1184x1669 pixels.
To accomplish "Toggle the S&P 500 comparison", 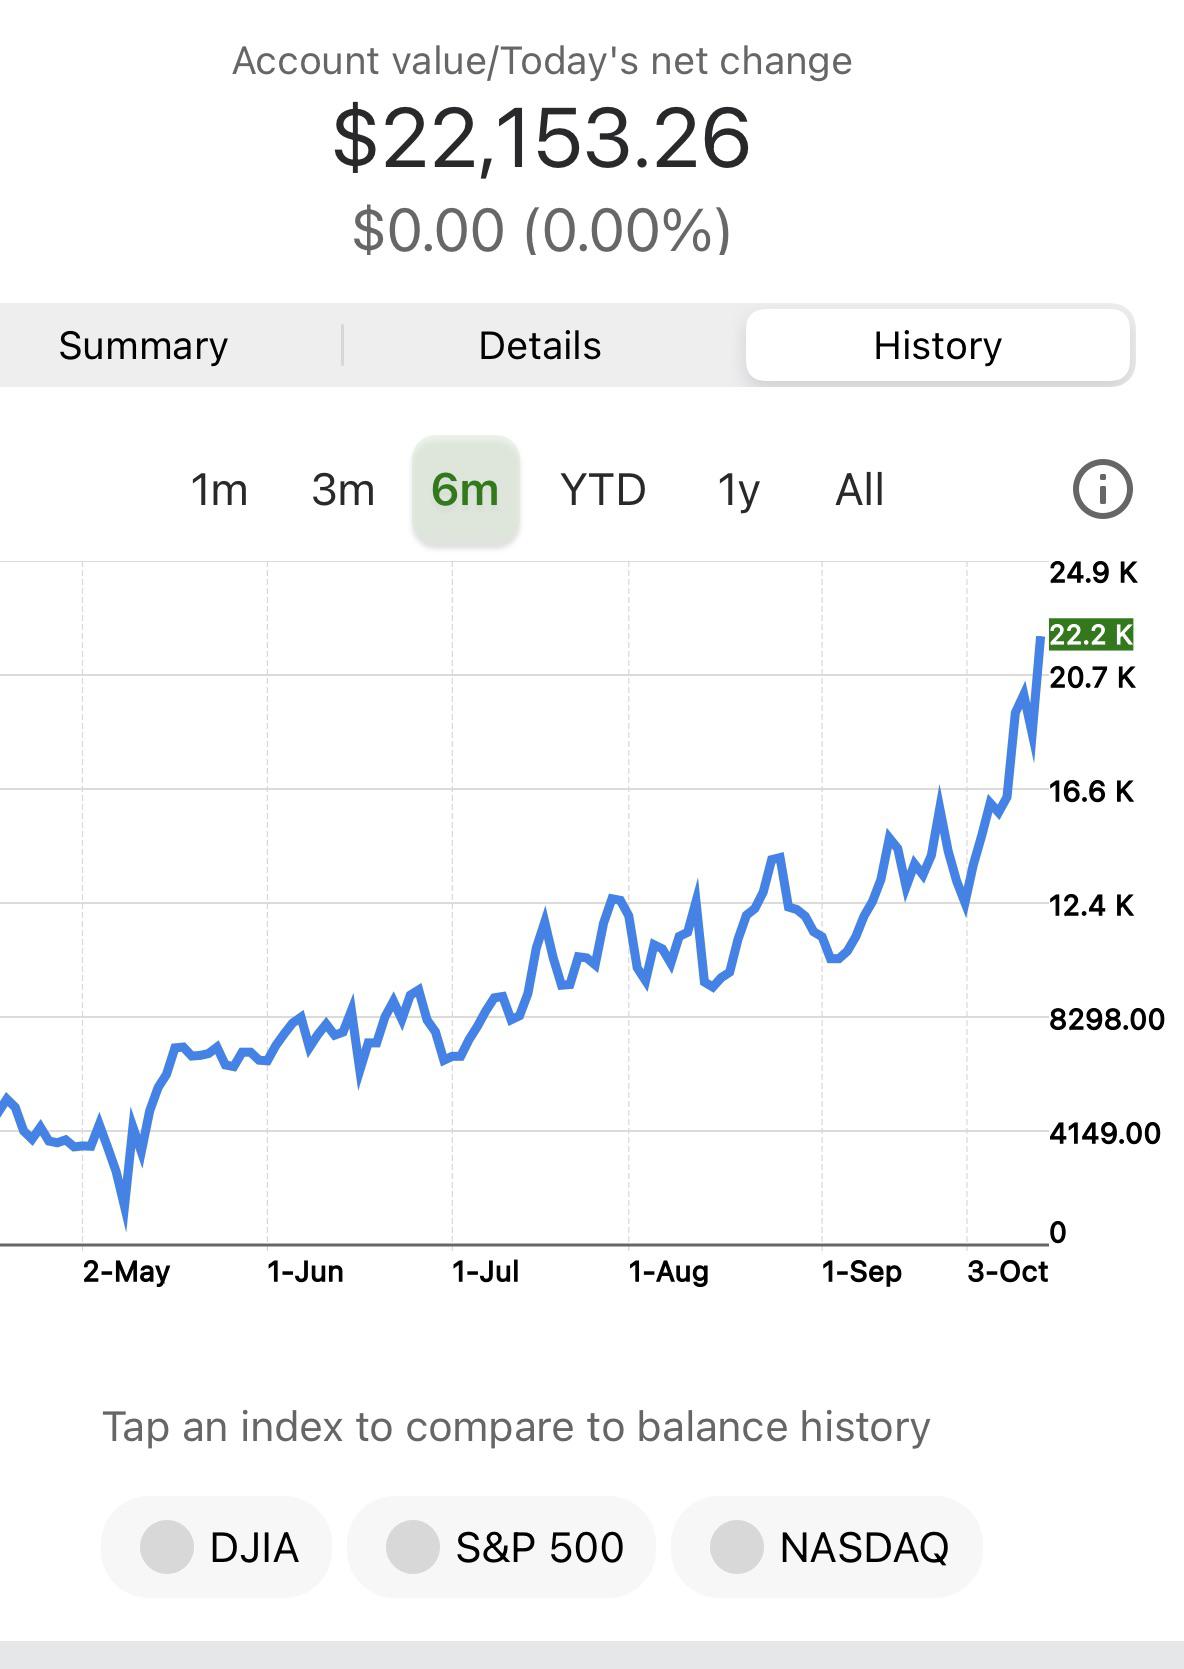I will (502, 1547).
